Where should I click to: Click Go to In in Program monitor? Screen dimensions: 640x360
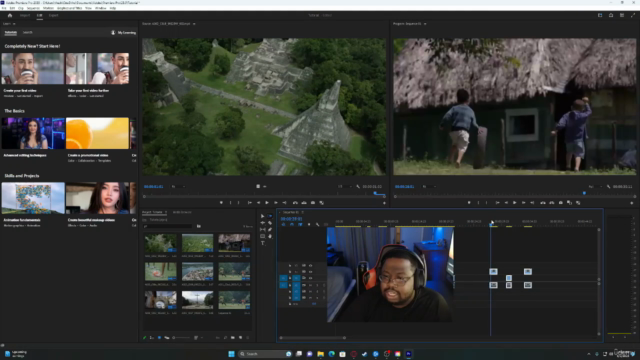point(498,202)
